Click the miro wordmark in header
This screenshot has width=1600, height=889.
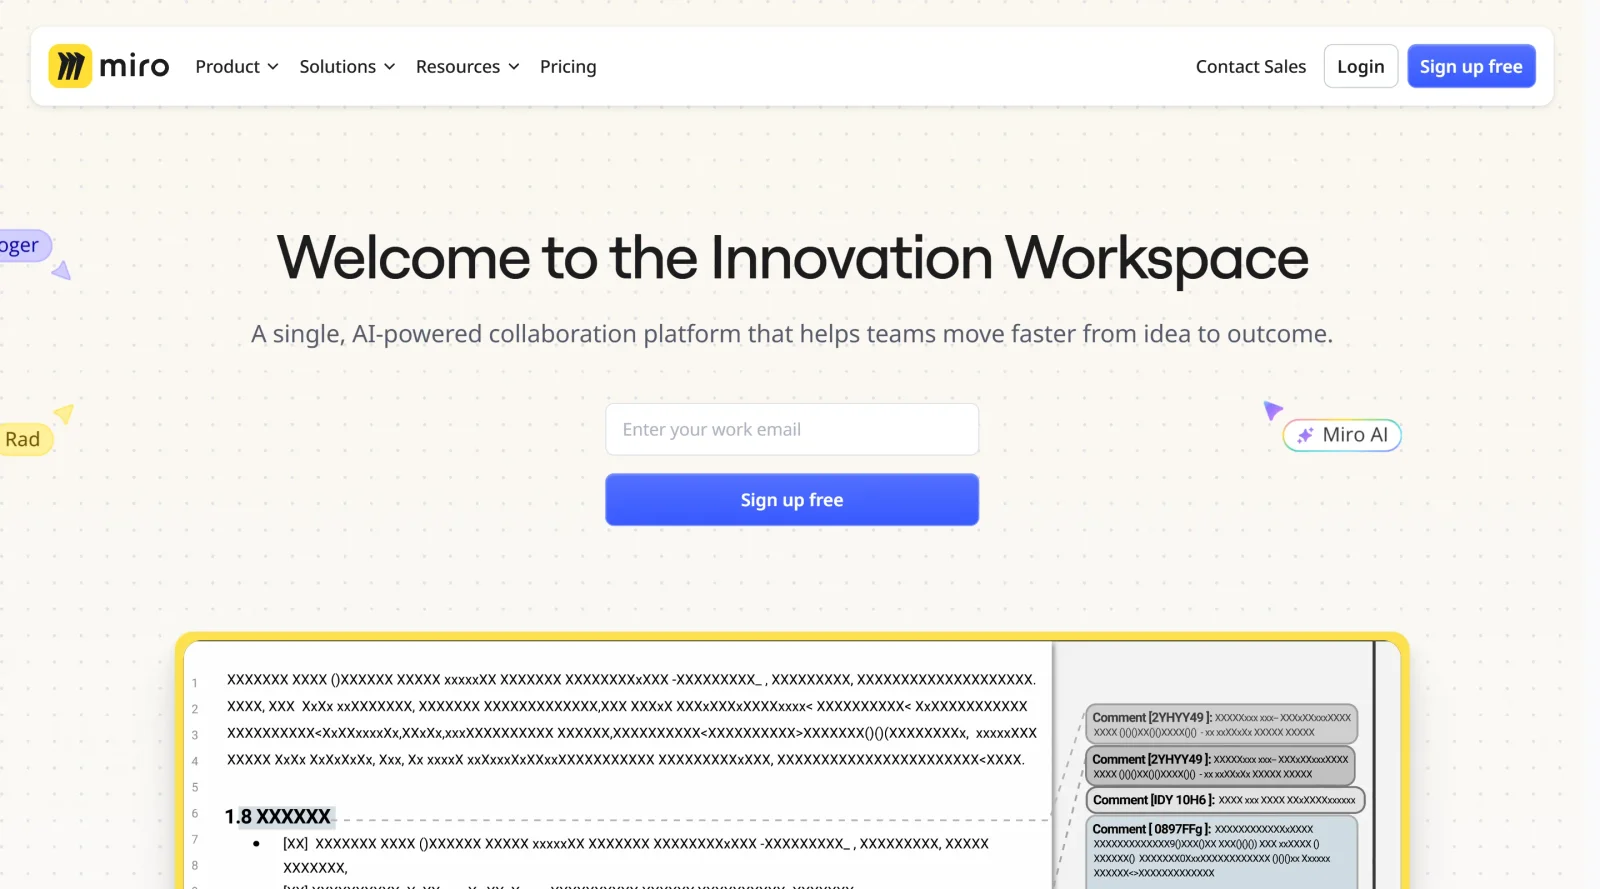point(134,66)
